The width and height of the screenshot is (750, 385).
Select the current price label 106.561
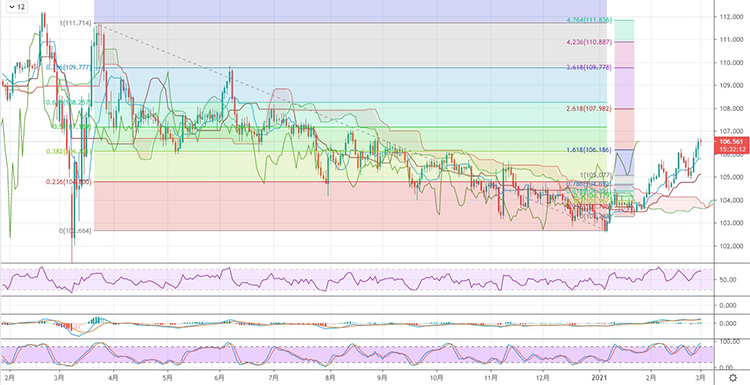click(x=731, y=142)
